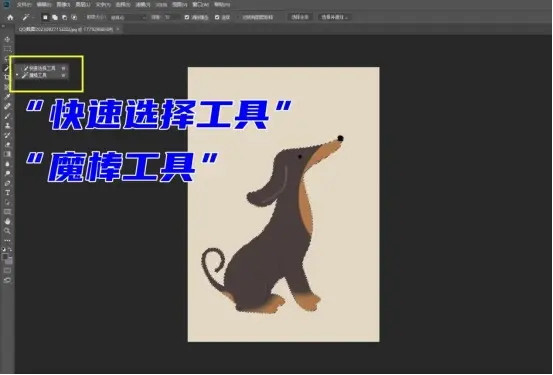This screenshot has width=553, height=375.
Task: Open the Magic Wand tool preset picker
Action: [x=27, y=17]
